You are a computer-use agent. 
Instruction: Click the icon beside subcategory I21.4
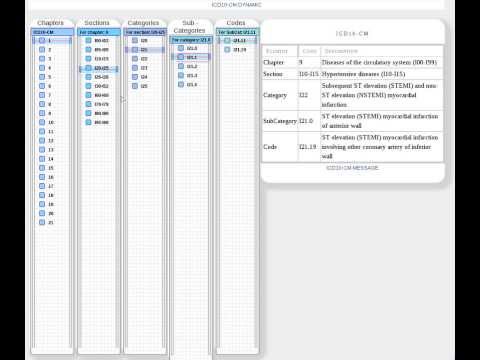coord(181,84)
